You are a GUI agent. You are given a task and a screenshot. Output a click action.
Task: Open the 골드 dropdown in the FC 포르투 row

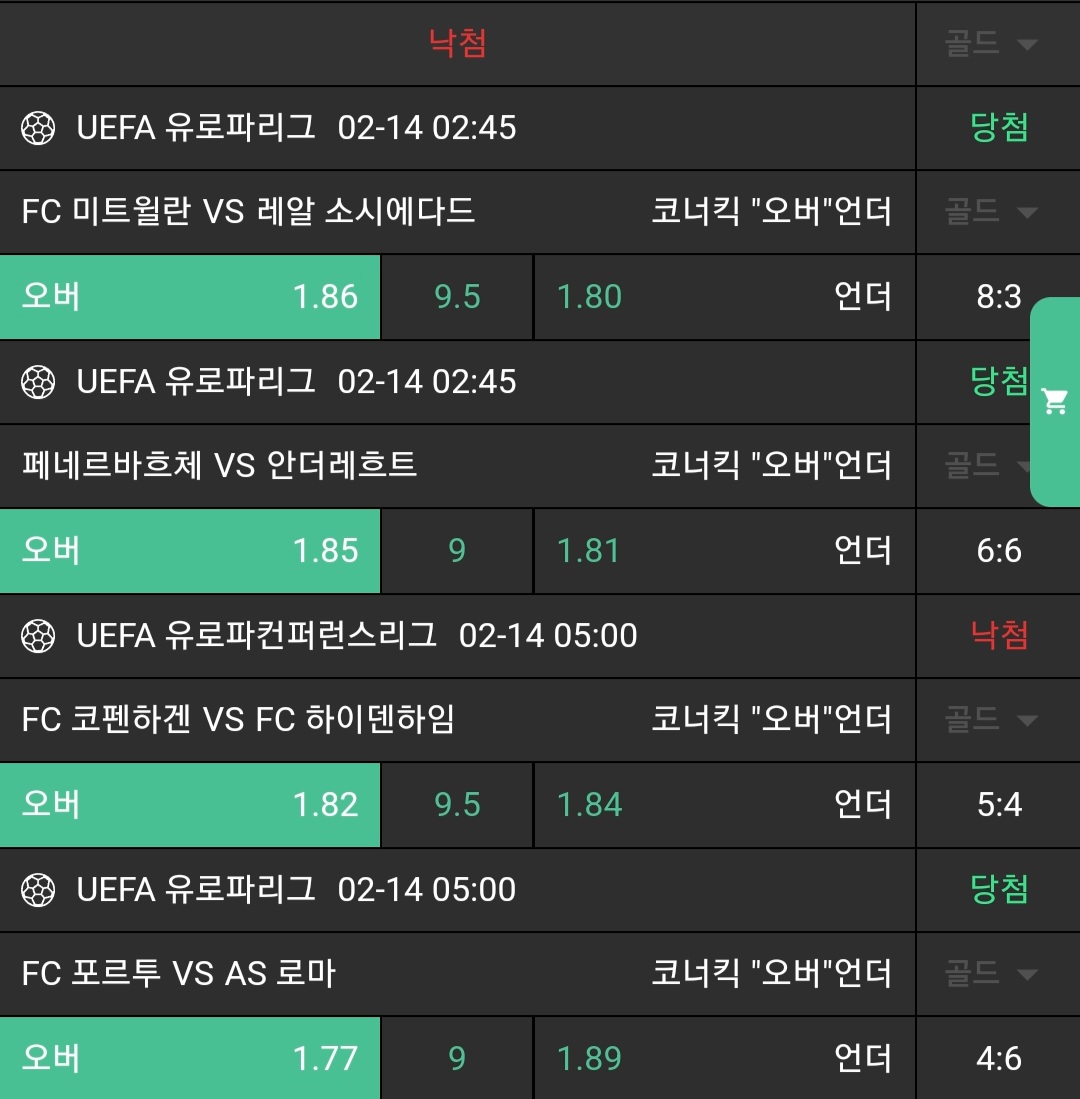[991, 974]
